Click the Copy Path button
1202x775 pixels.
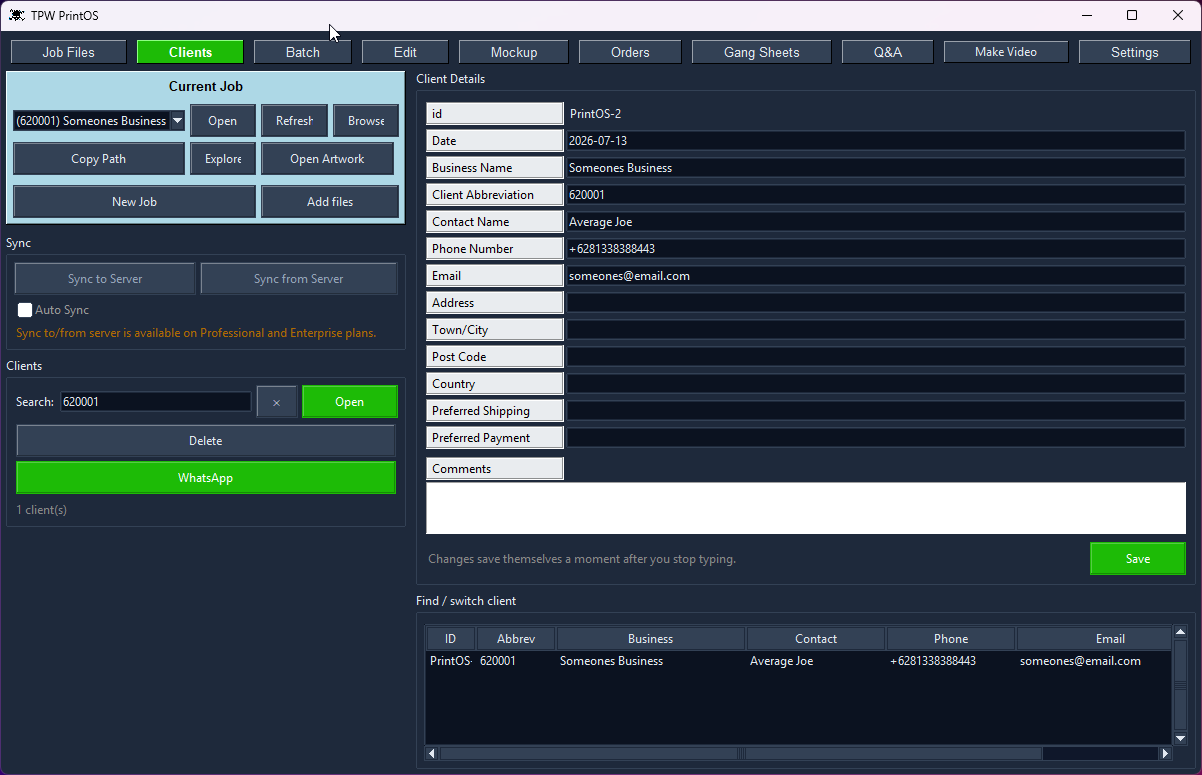tap(99, 159)
